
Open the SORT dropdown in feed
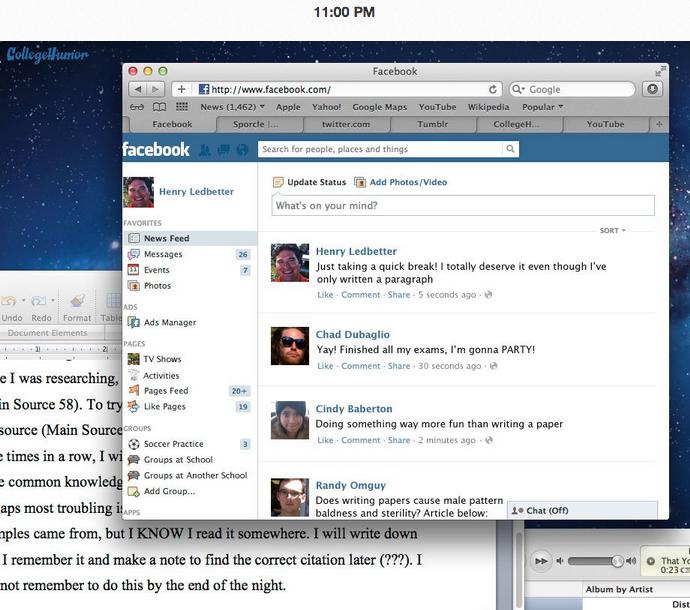pos(612,231)
